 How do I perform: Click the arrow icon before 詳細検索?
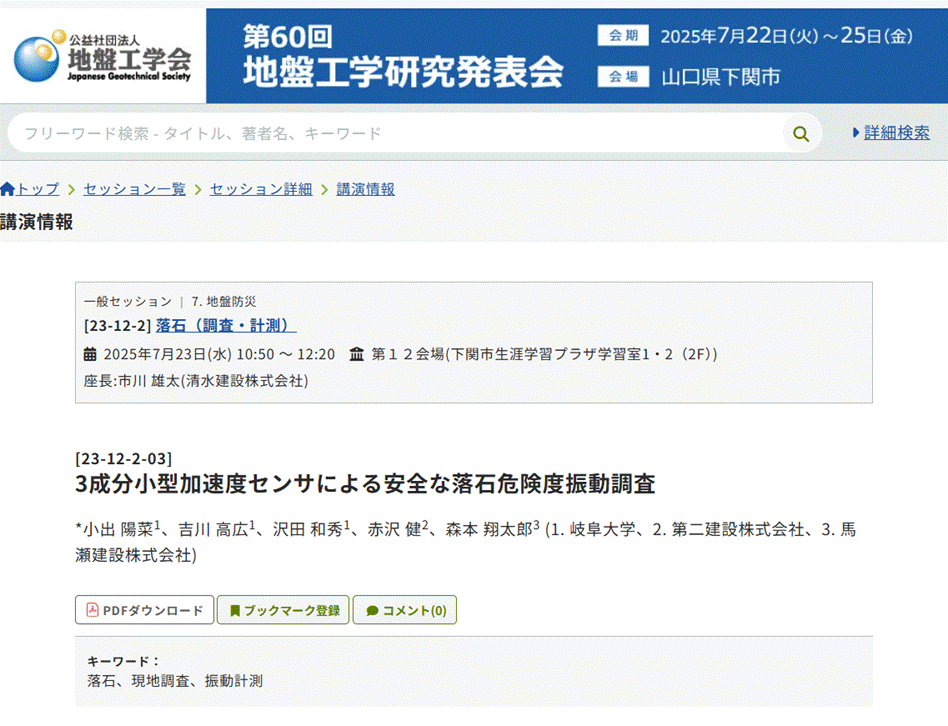[x=856, y=132]
